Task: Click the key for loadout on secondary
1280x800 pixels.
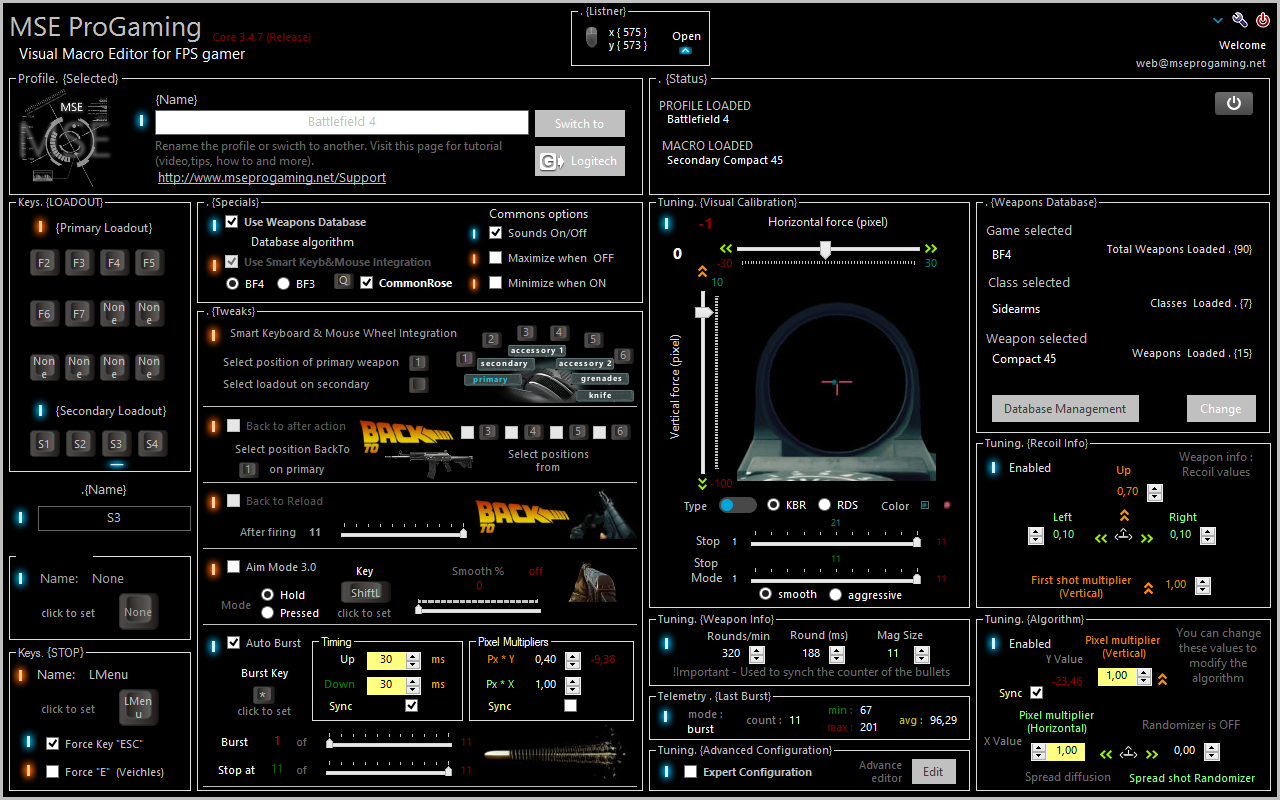Action: [x=419, y=384]
